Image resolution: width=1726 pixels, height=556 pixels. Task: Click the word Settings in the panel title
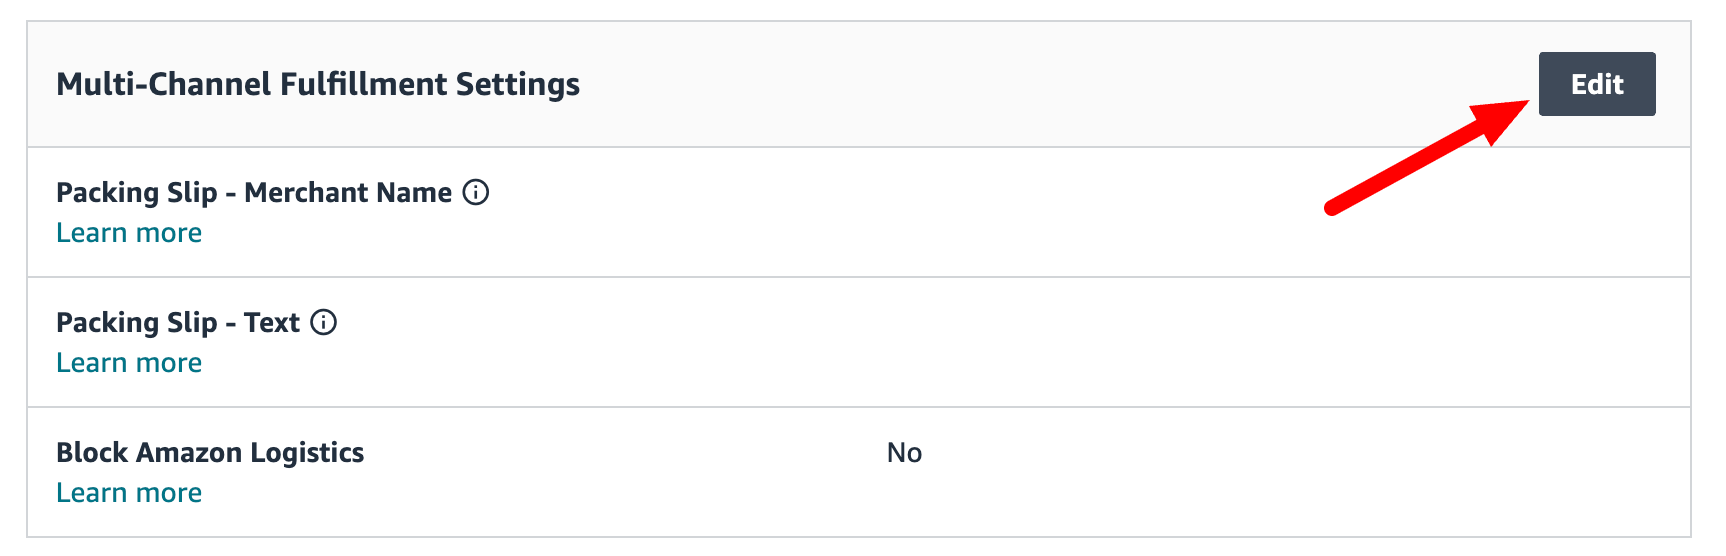(x=518, y=85)
